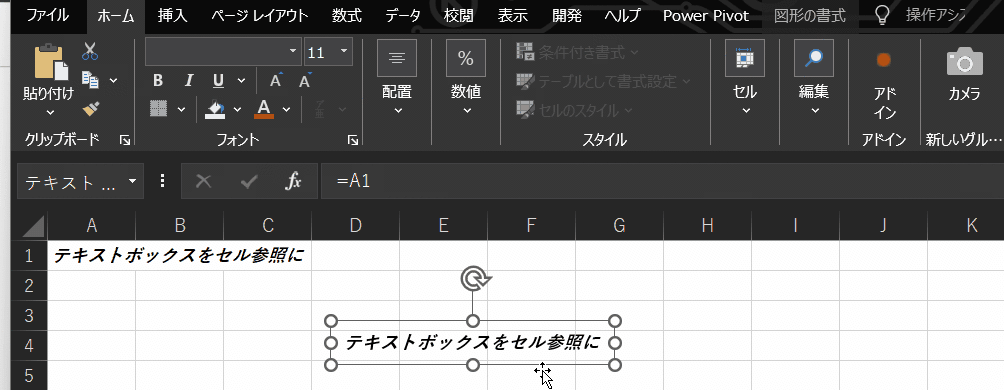Select the column D header
1004x390 pixels.
pos(355,225)
